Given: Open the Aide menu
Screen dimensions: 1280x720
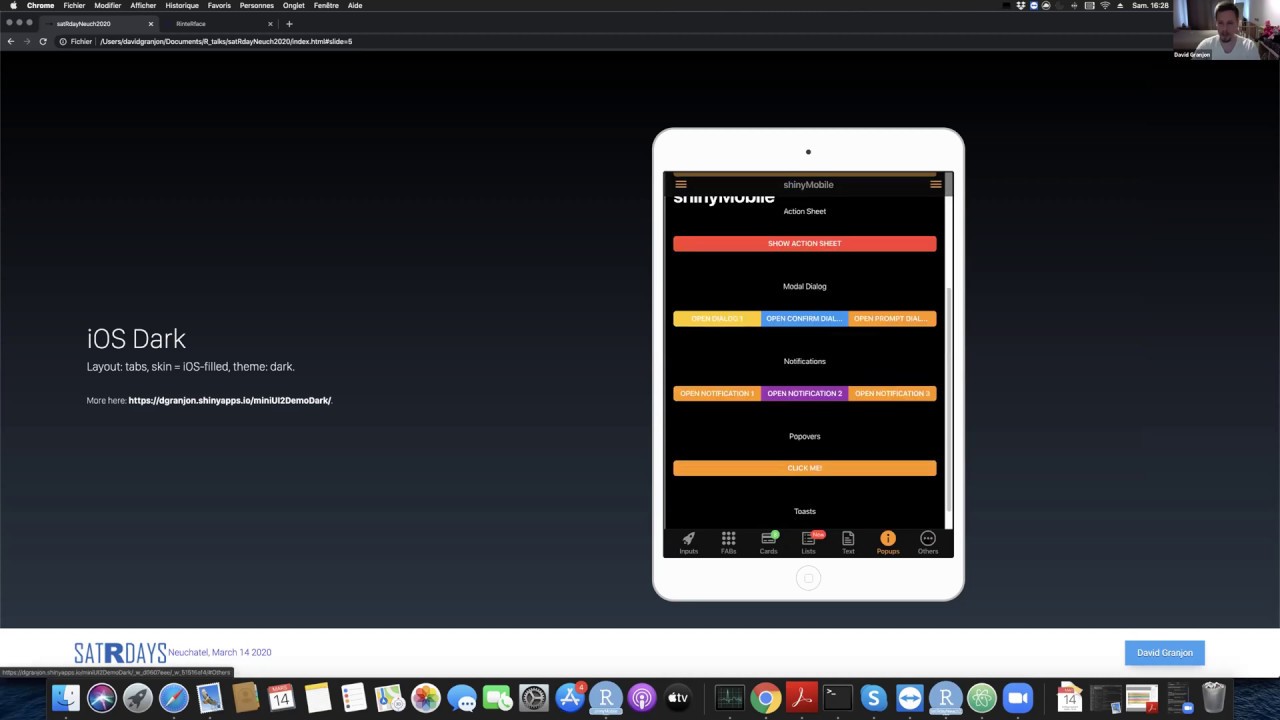Looking at the screenshot, I should [355, 5].
